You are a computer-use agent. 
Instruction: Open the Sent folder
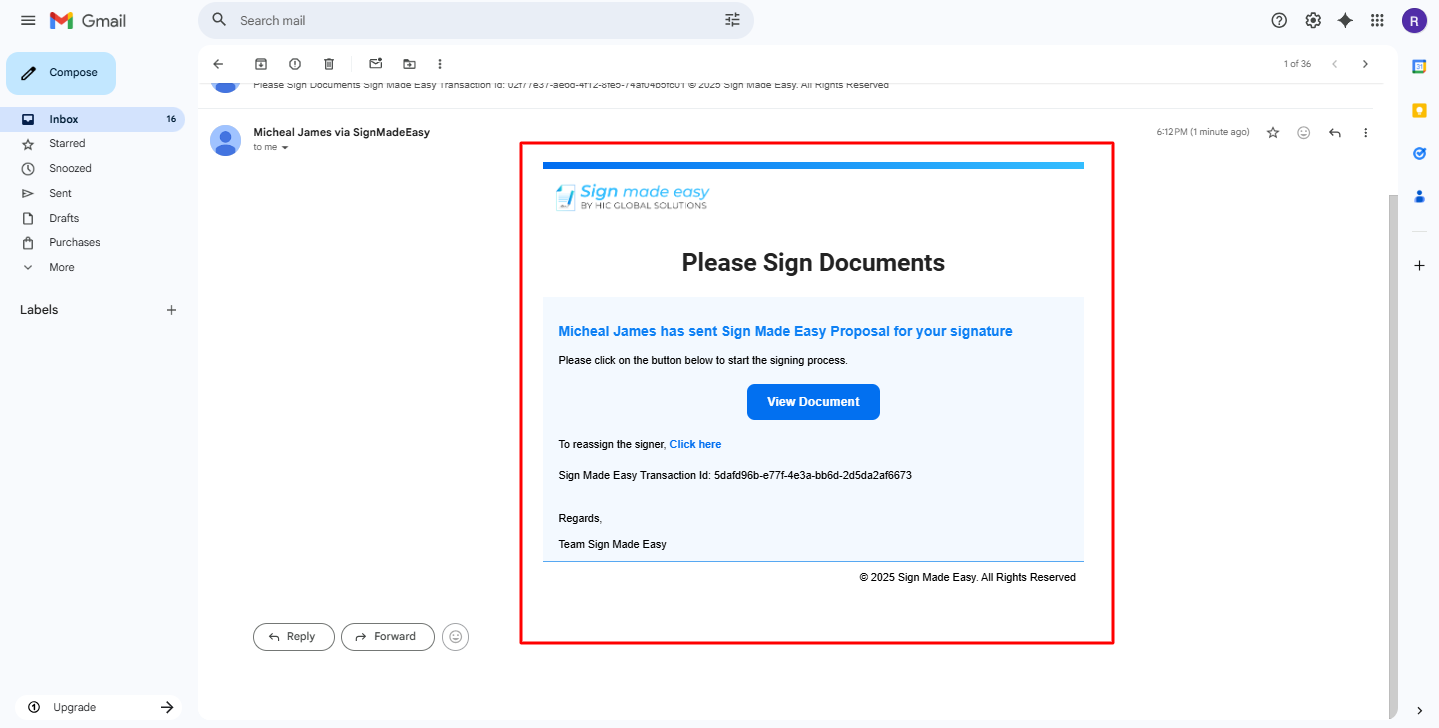coord(60,192)
